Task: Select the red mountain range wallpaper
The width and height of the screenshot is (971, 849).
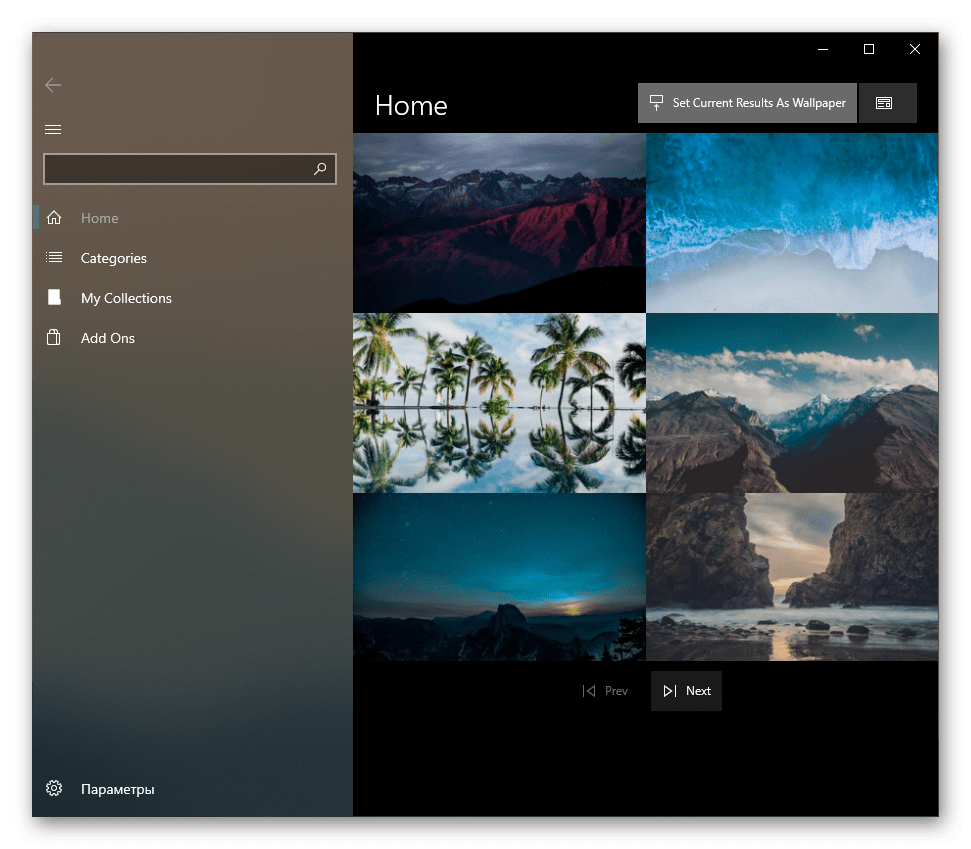Action: [x=499, y=223]
